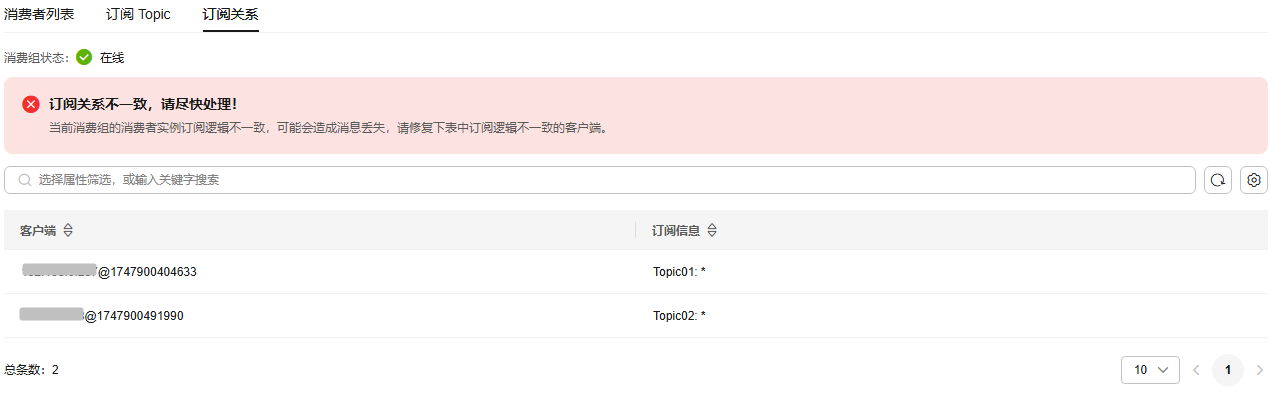The image size is (1273, 393).
Task: Click the magnifier search icon
Action: click(25, 180)
